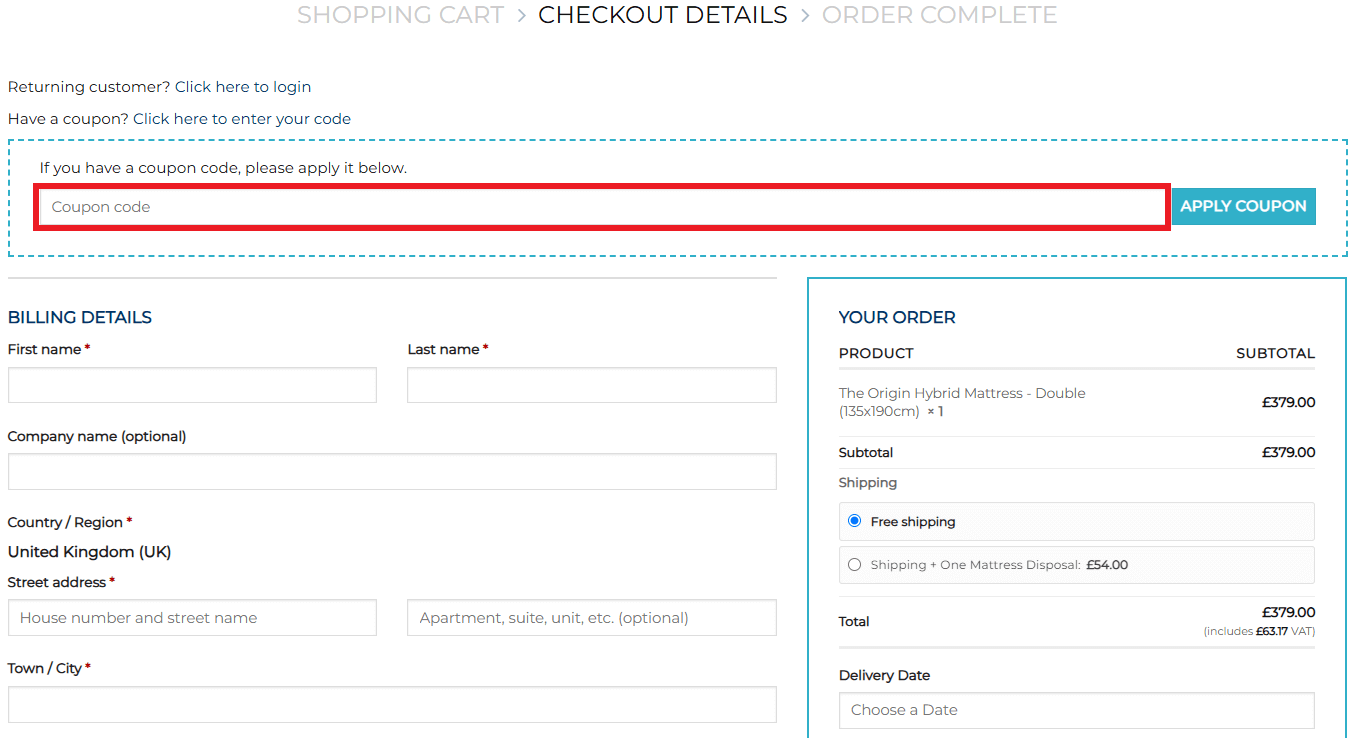The width and height of the screenshot is (1356, 738).
Task: Apply the coupon with APPLY COUPON button
Action: tap(1243, 206)
